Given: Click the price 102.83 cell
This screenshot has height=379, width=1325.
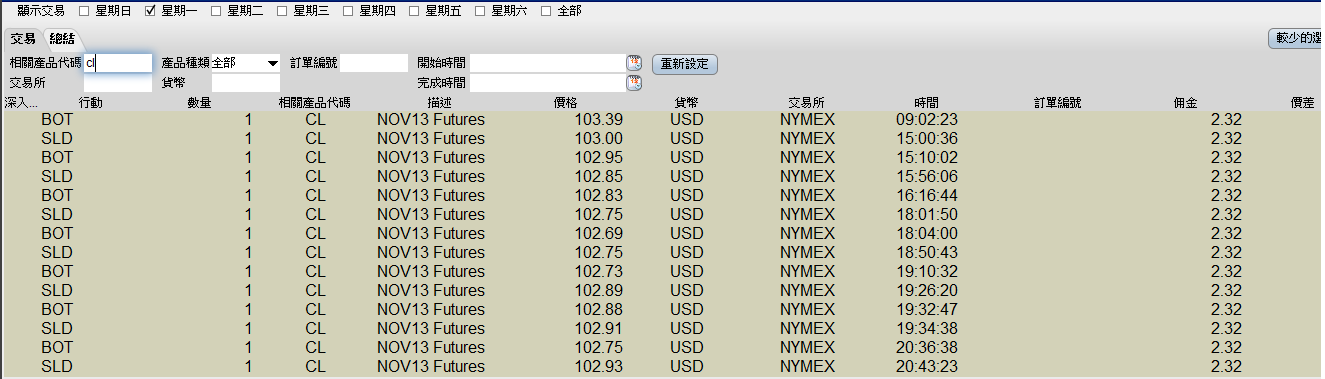Looking at the screenshot, I should tap(600, 195).
